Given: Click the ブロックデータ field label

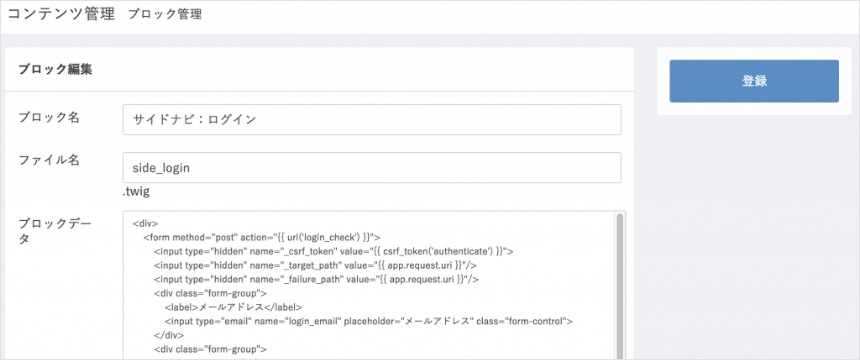Looking at the screenshot, I should tap(55, 231).
